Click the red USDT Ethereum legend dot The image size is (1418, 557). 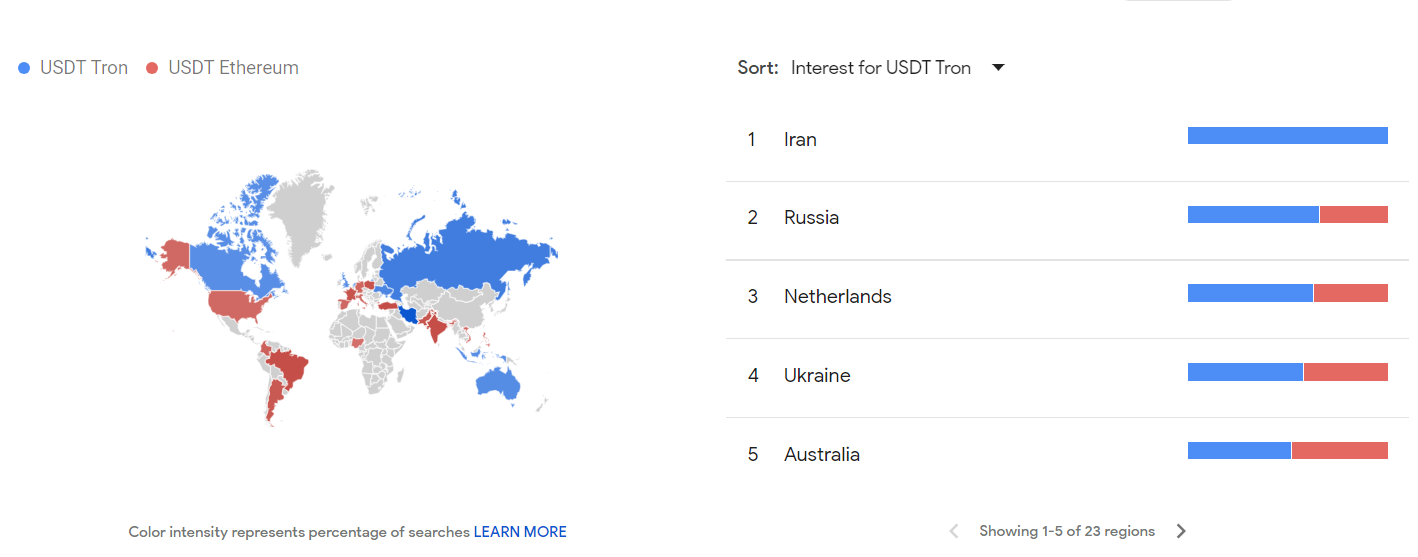coord(152,68)
